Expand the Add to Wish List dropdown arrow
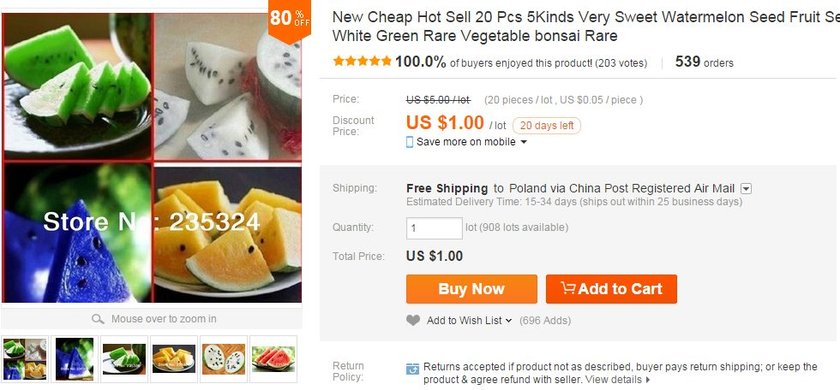The height and width of the screenshot is (390, 840). click(x=508, y=321)
